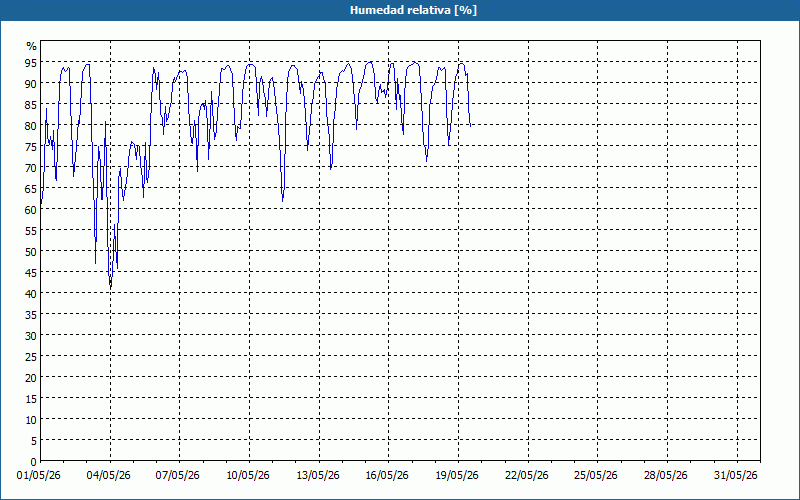Click the 20 value on y-axis
Screen dimensions: 800x500
coord(31,378)
